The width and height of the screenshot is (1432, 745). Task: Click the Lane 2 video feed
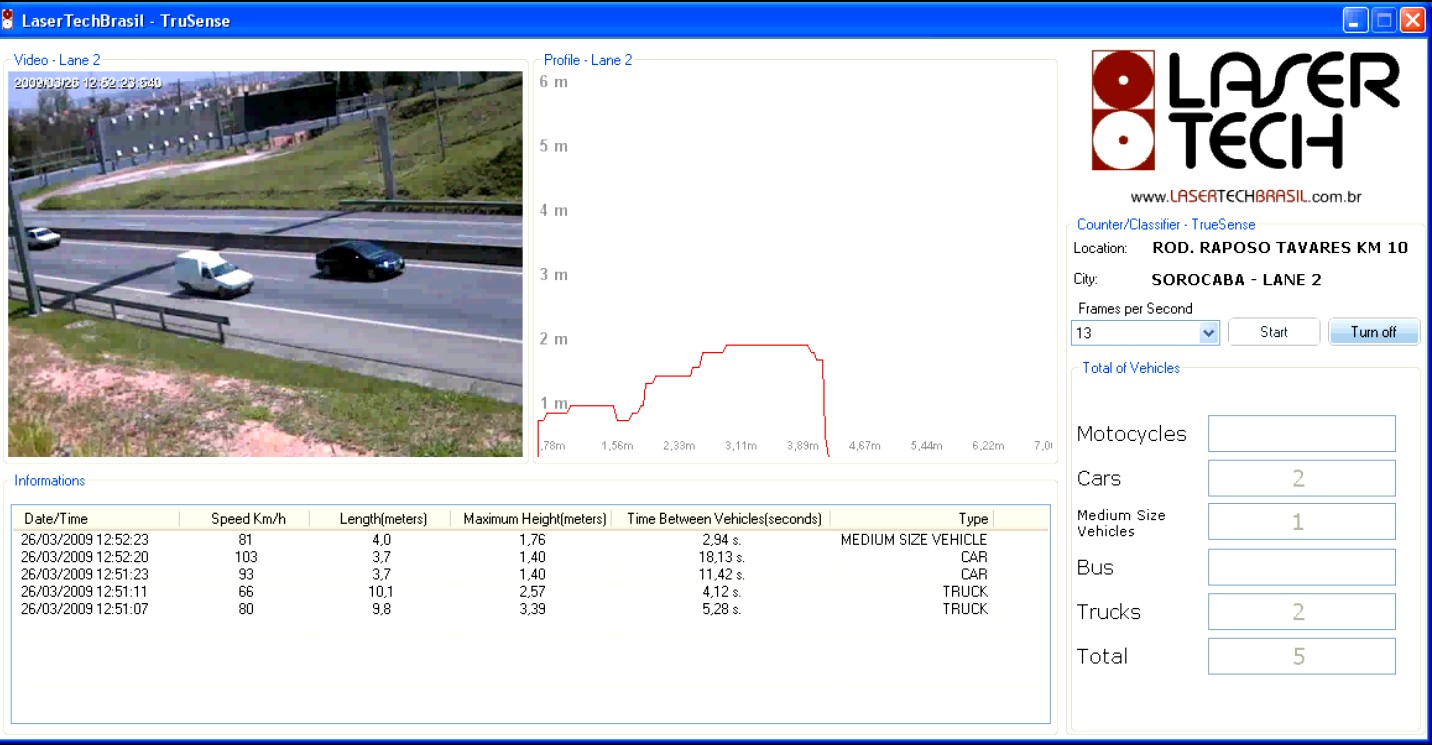(x=265, y=264)
